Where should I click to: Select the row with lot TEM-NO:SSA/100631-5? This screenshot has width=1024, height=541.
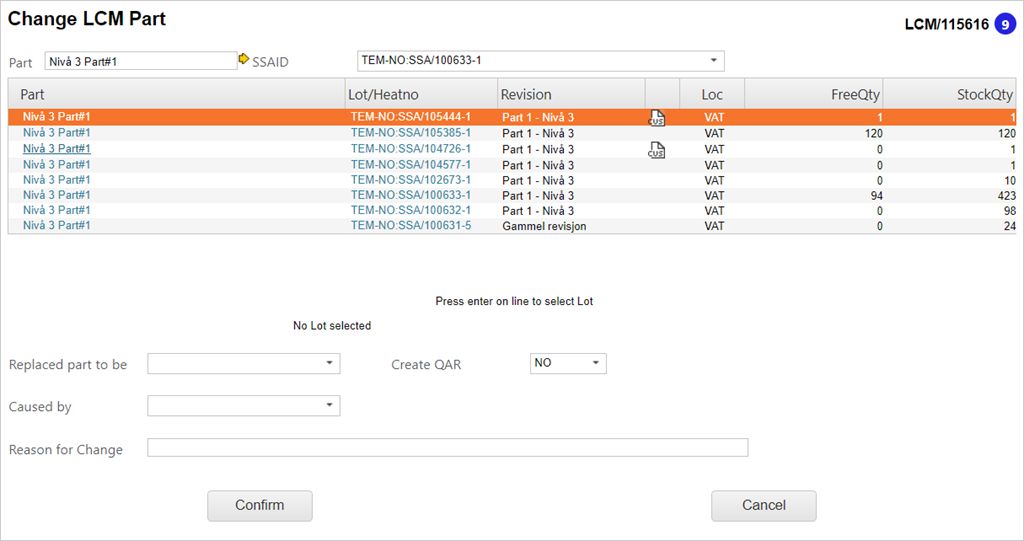point(410,226)
